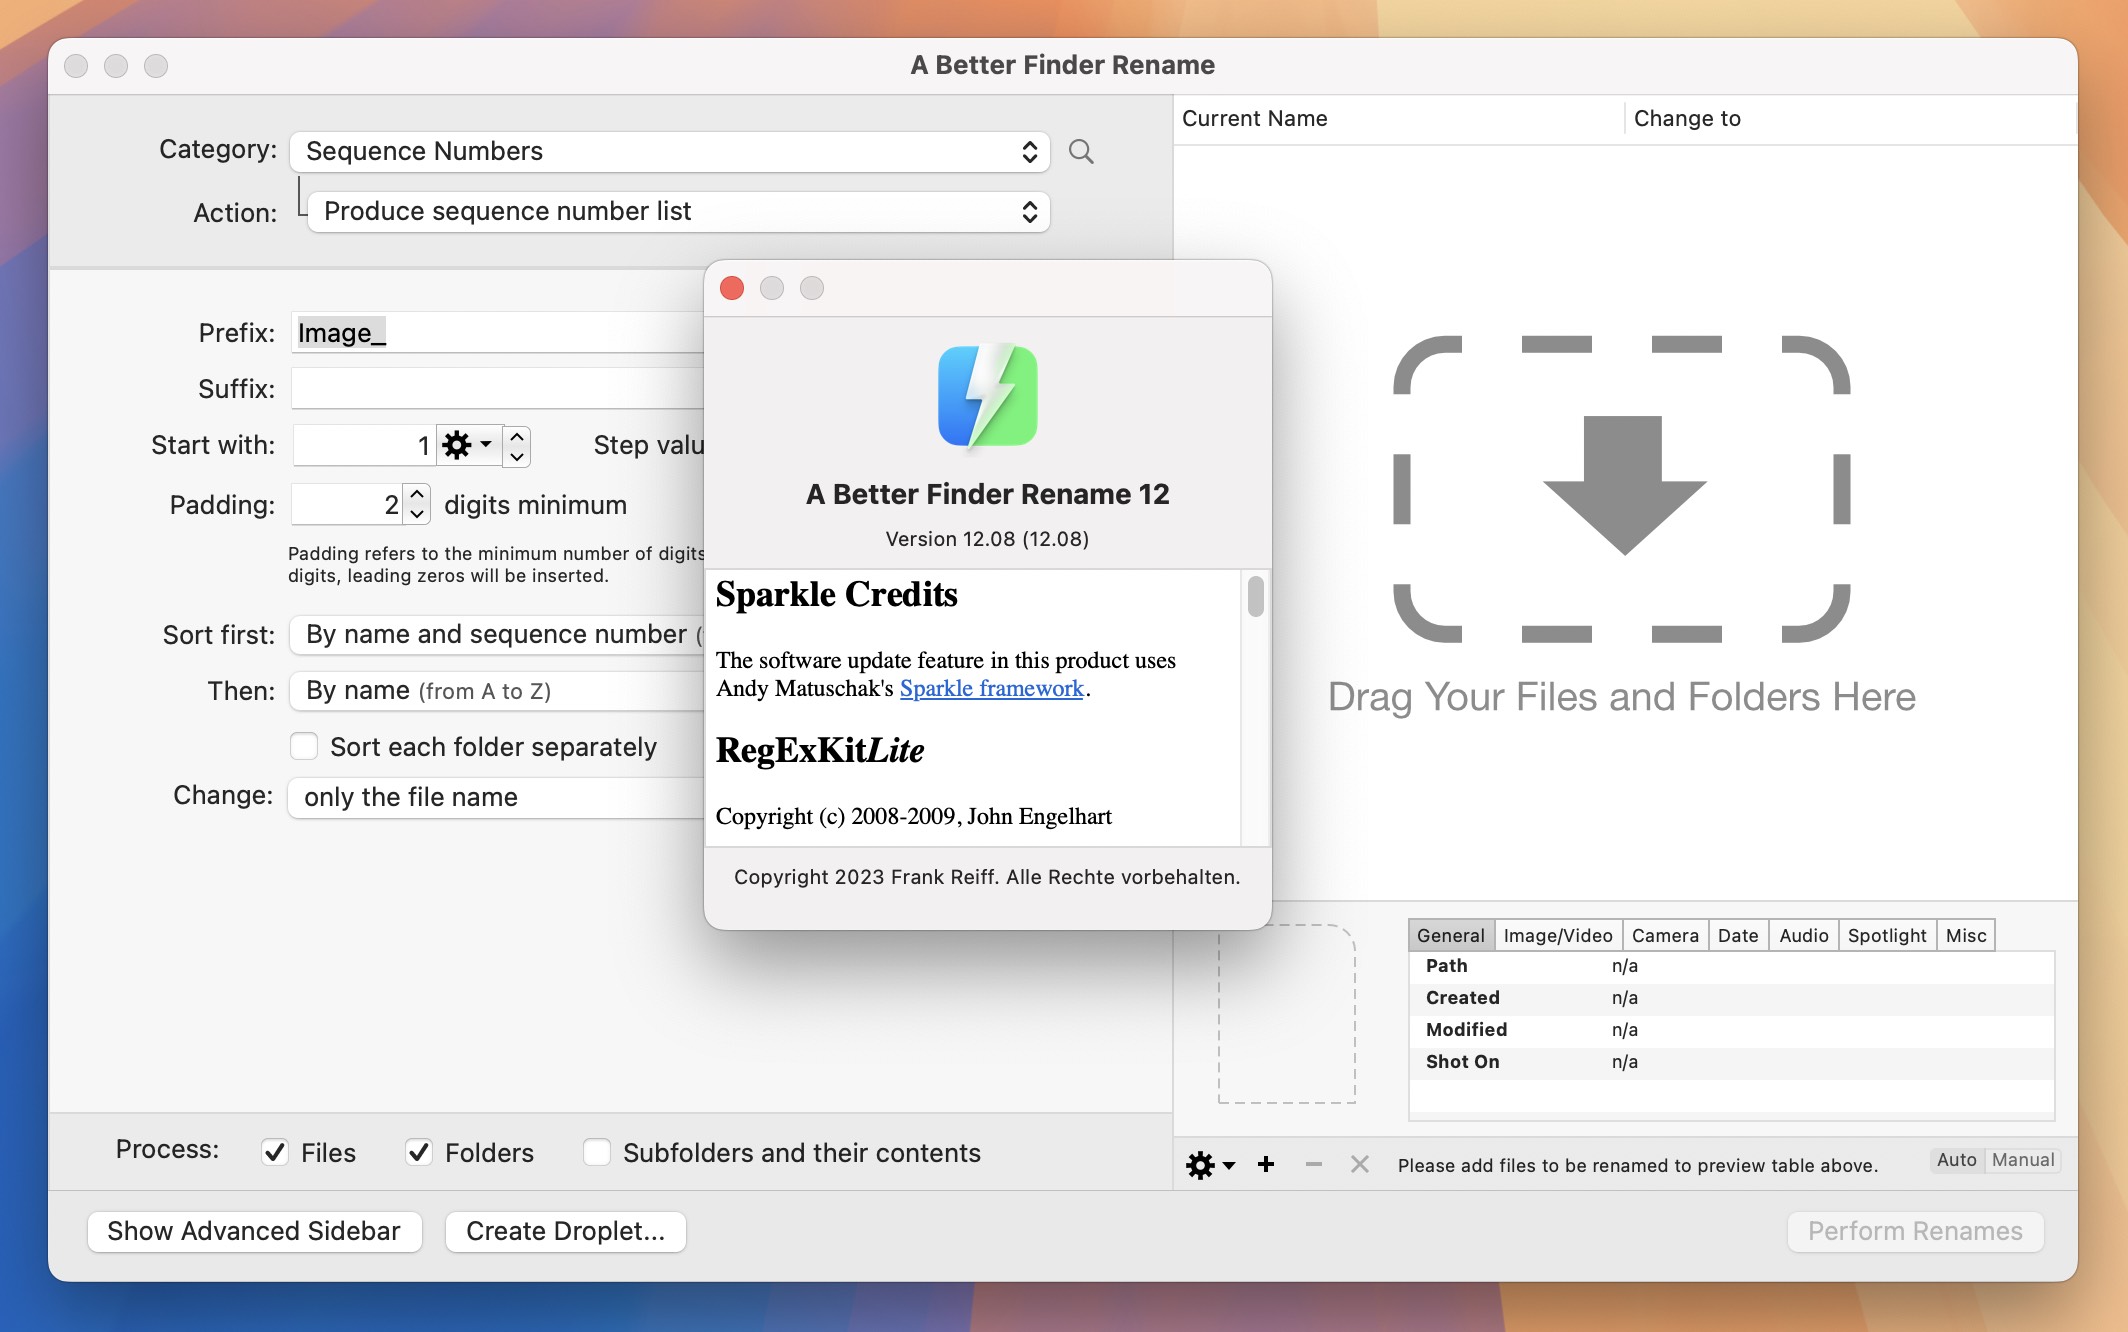Click the Padding number field

pyautogui.click(x=348, y=504)
